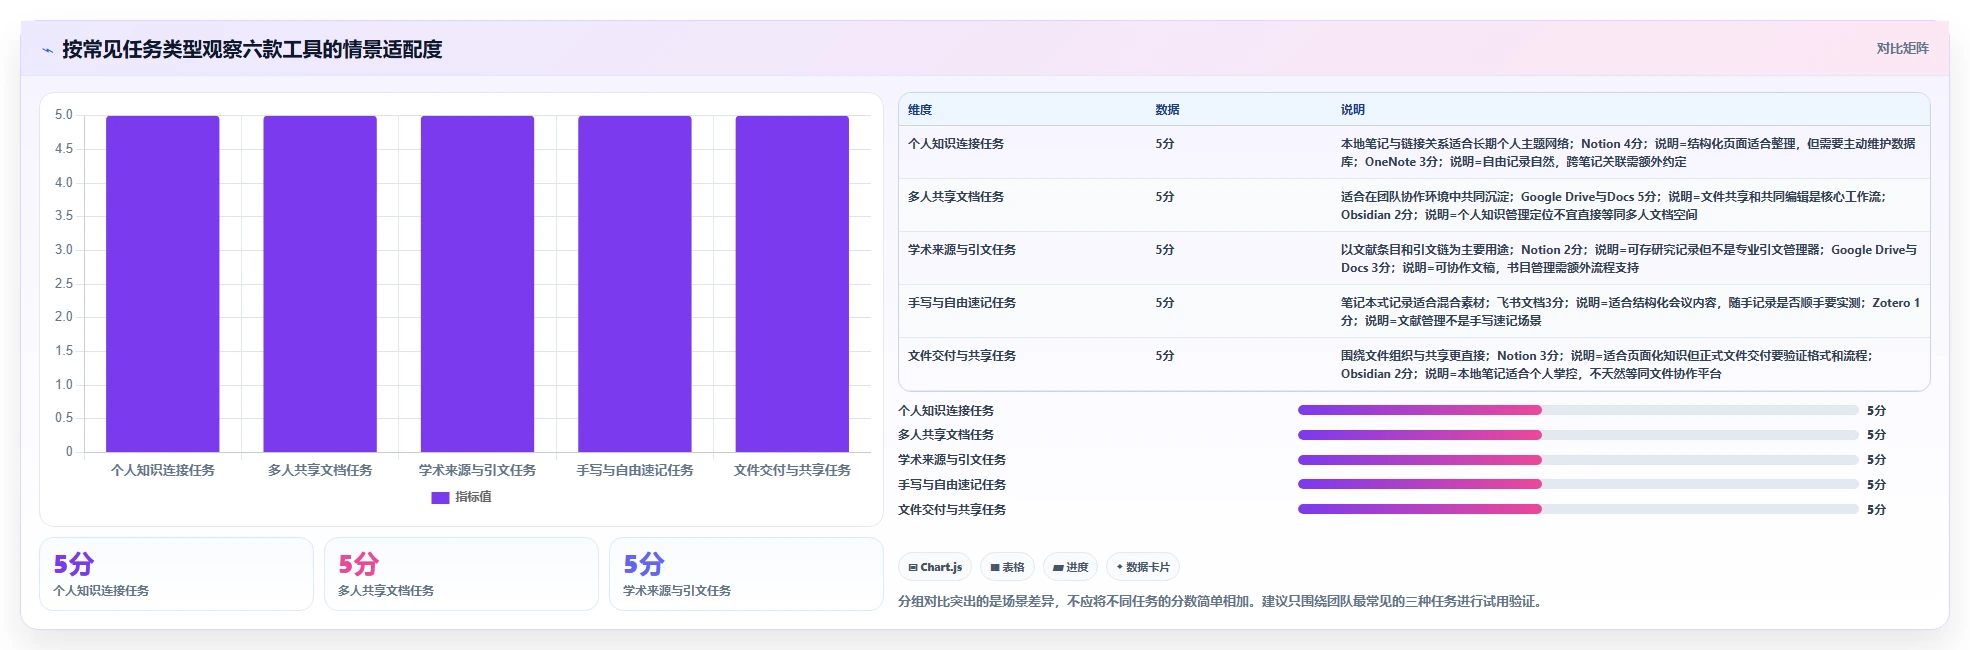Viewport: 1970px width, 650px height.
Task: Click the chart bar for 学术来源与引文任务
Action: pos(477,284)
